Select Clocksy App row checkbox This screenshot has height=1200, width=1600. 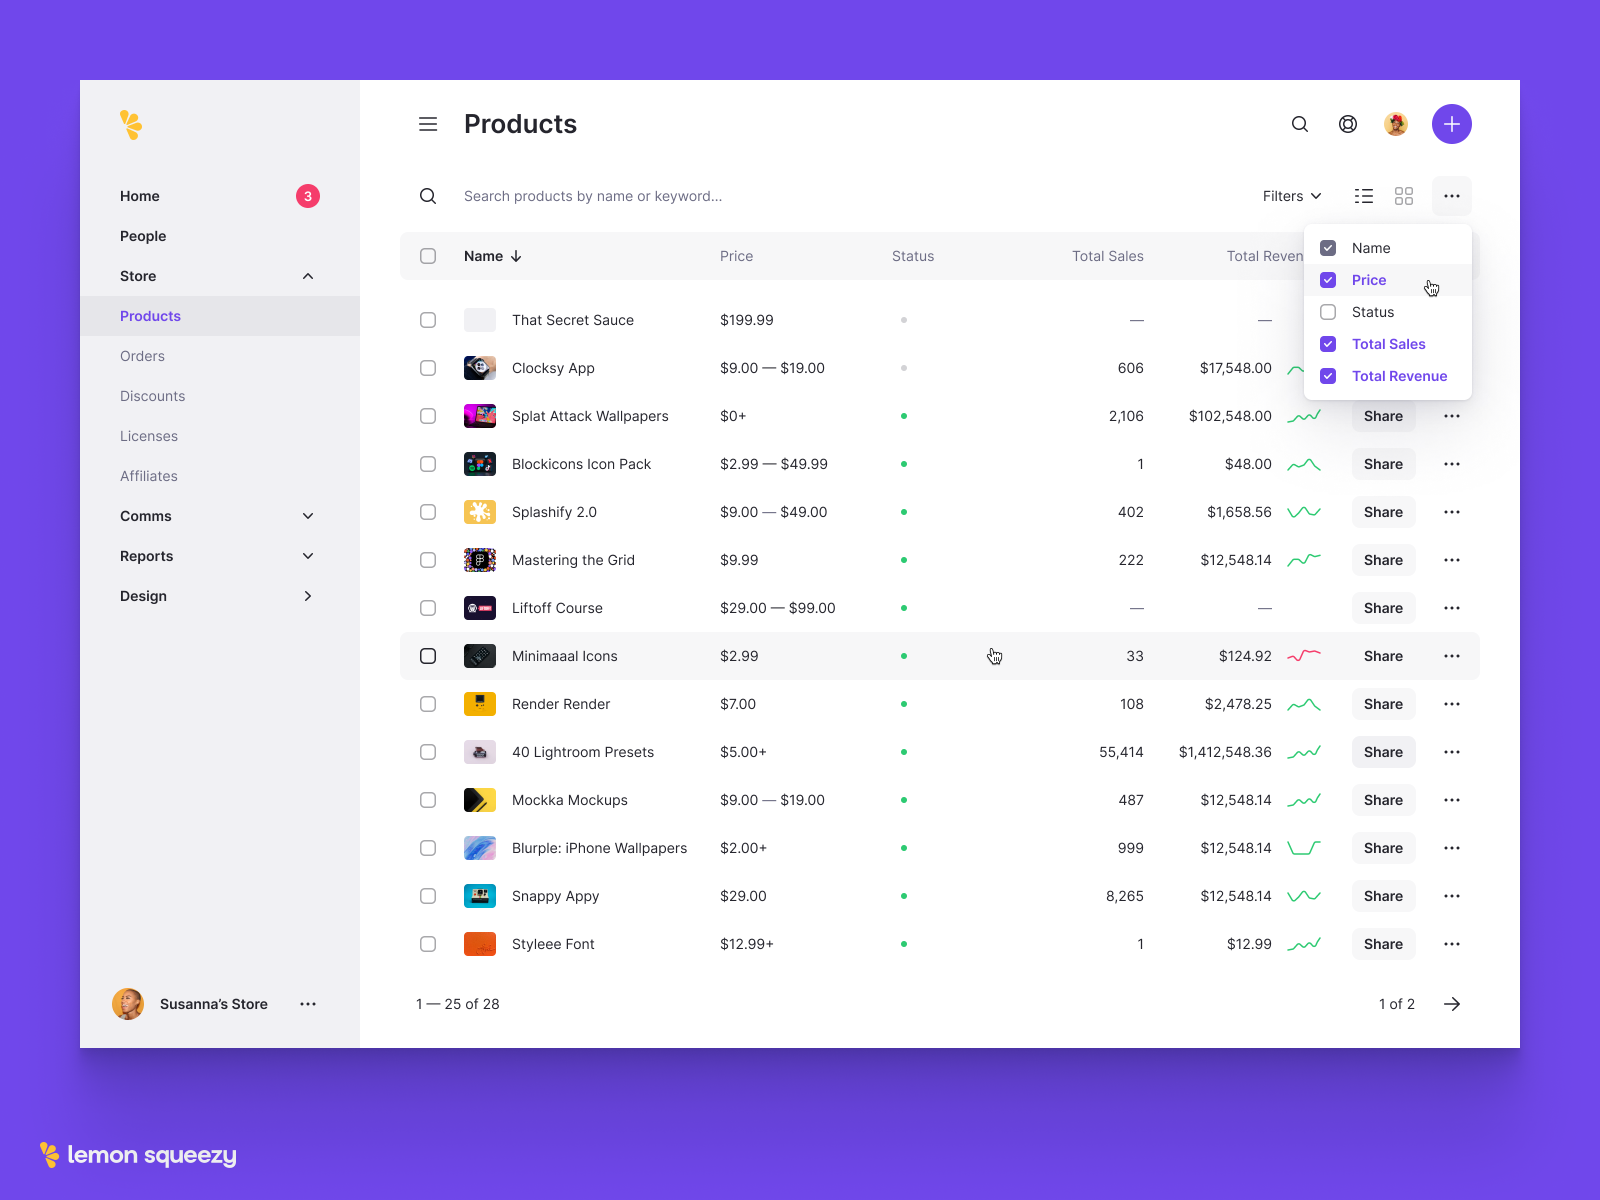428,368
